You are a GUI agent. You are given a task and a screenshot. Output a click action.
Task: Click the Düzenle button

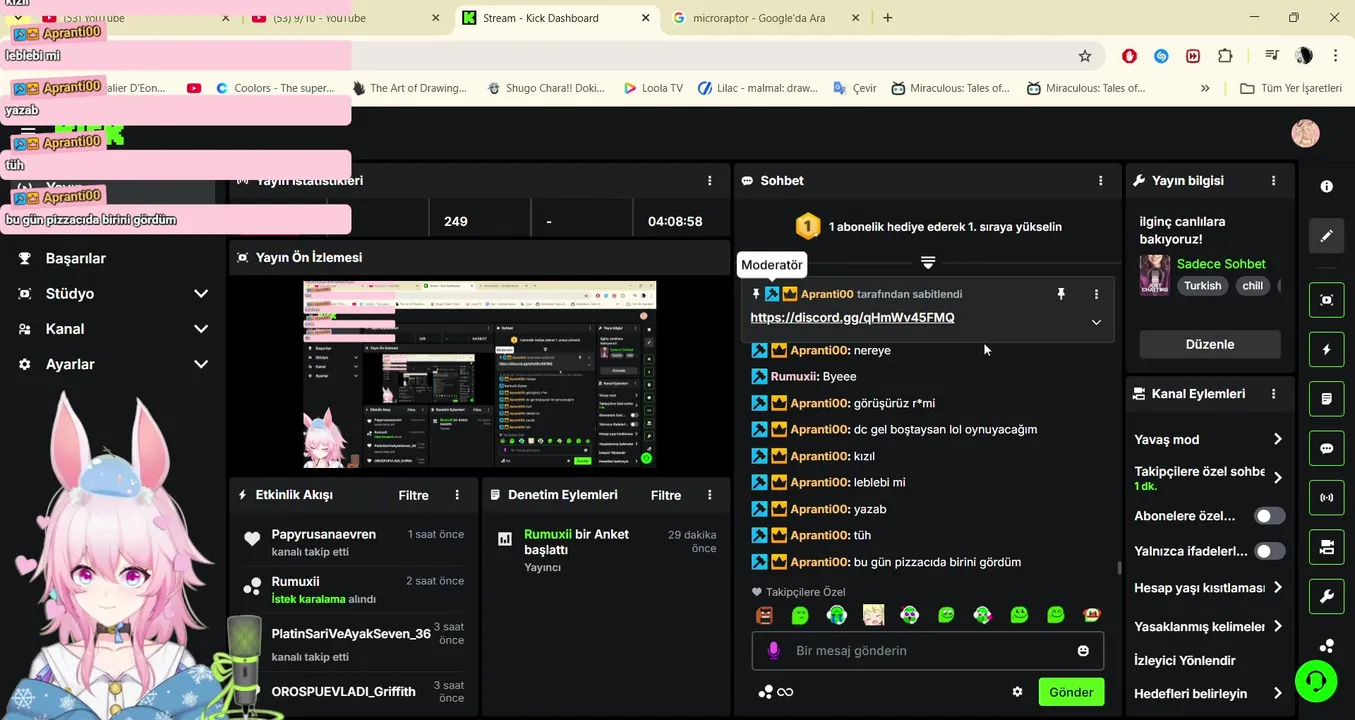[1210, 344]
